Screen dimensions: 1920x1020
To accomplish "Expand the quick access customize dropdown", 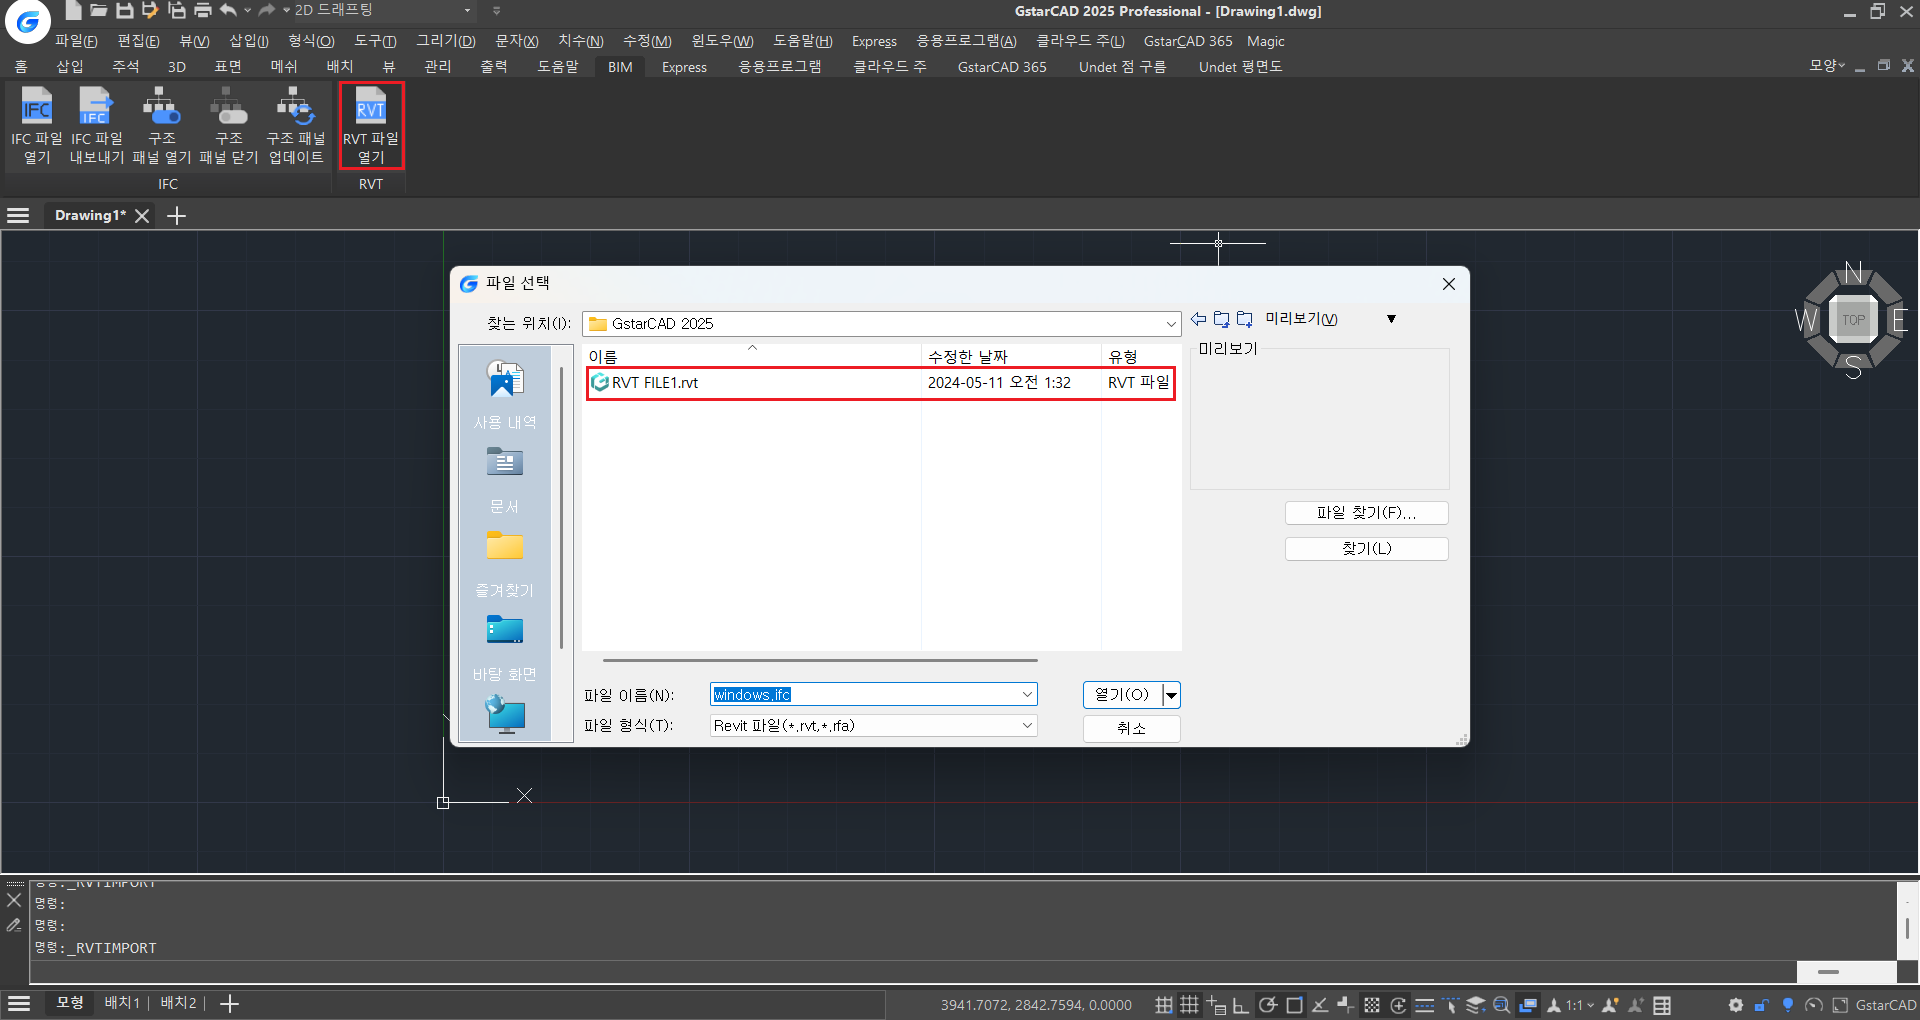I will pos(497,10).
